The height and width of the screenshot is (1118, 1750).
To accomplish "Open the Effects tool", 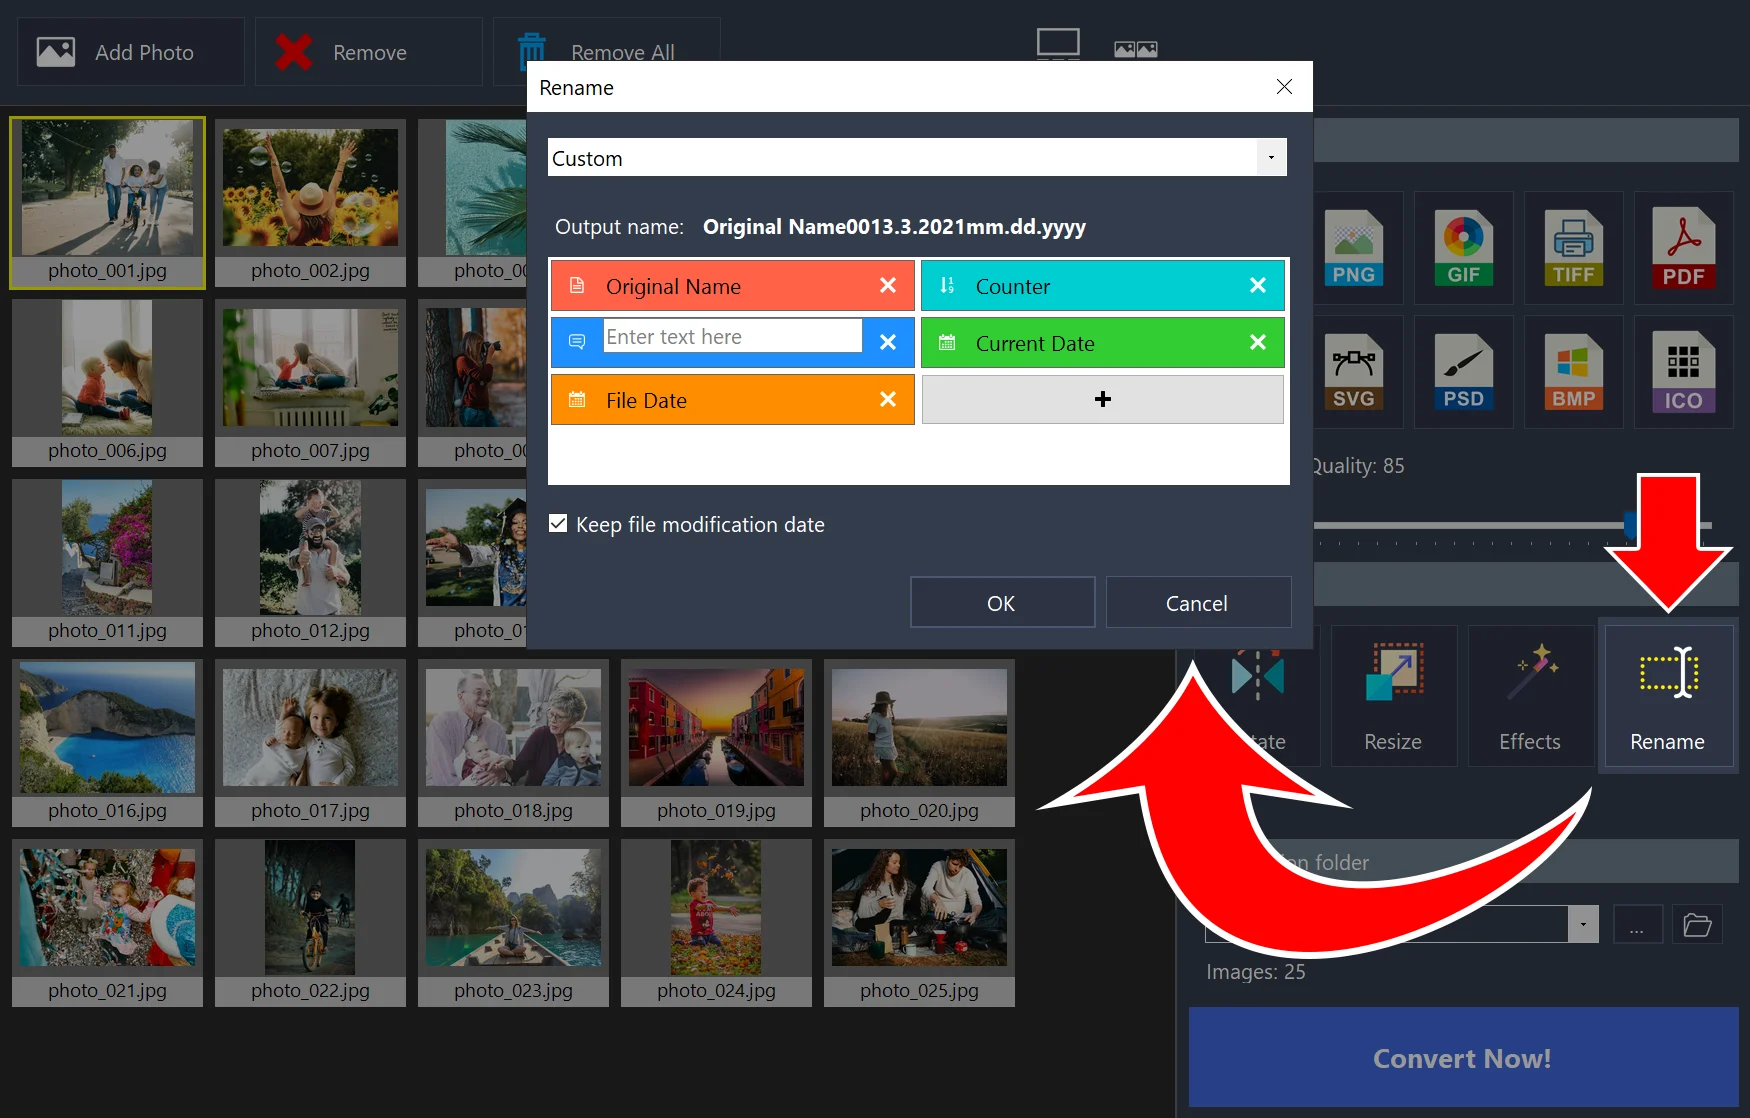I will coord(1530,696).
